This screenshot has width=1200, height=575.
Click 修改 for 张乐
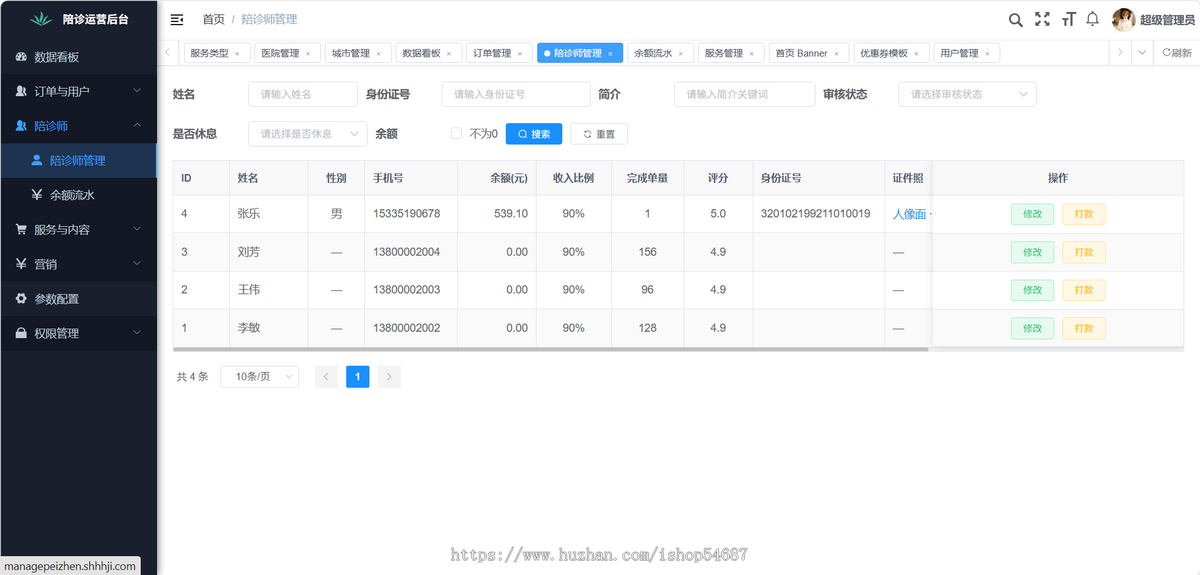tap(1032, 214)
